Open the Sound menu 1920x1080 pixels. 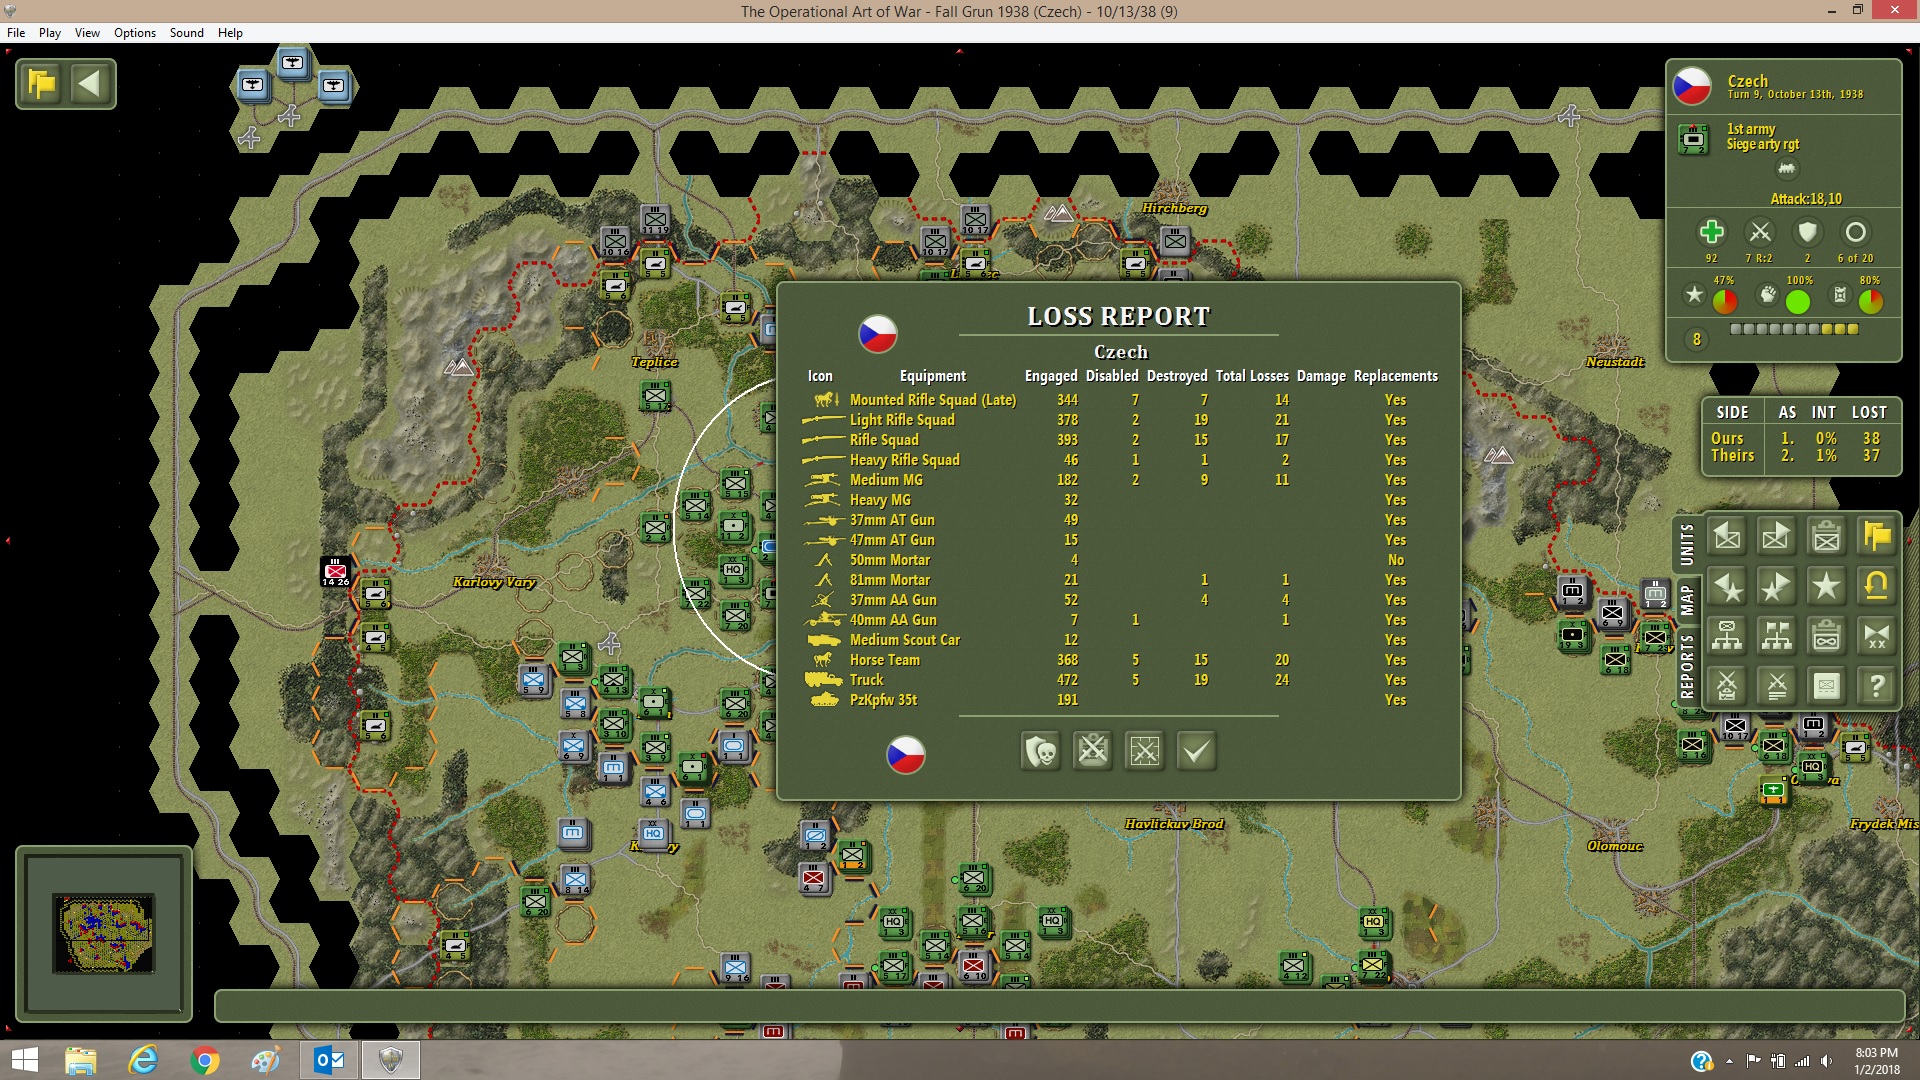(x=187, y=33)
